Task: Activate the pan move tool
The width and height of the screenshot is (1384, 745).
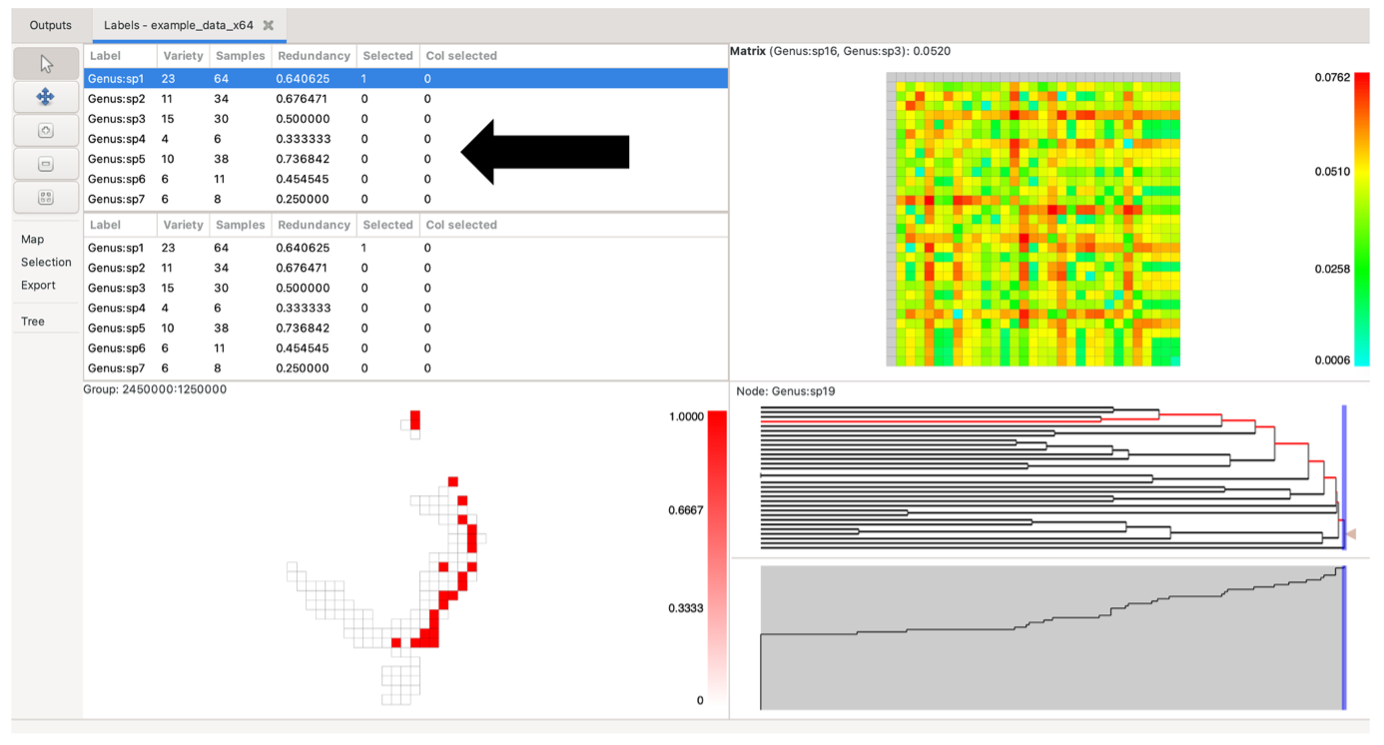Action: (46, 97)
